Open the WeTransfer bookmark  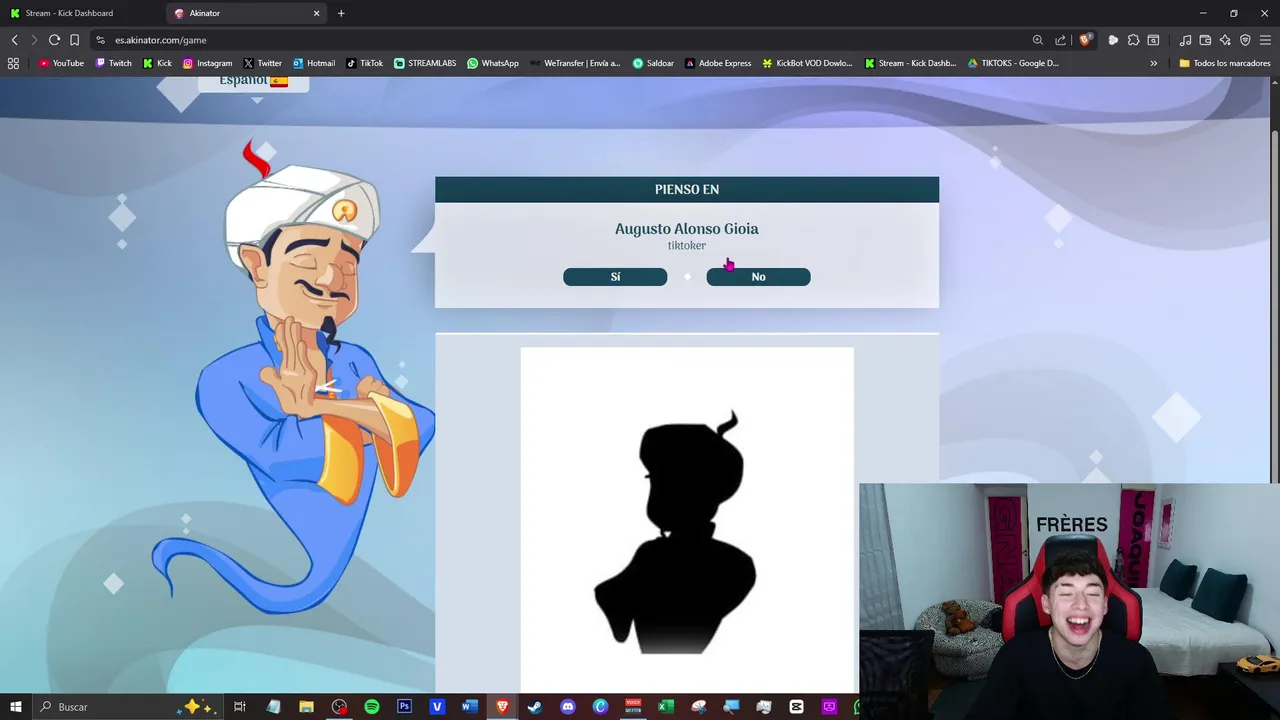click(x=575, y=63)
